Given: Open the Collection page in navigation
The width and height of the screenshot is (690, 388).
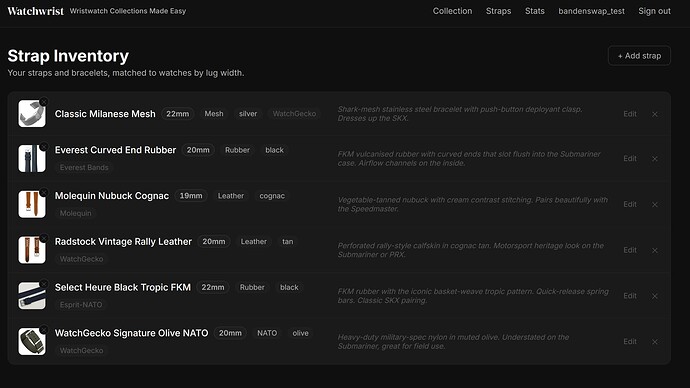Looking at the screenshot, I should click(x=452, y=11).
